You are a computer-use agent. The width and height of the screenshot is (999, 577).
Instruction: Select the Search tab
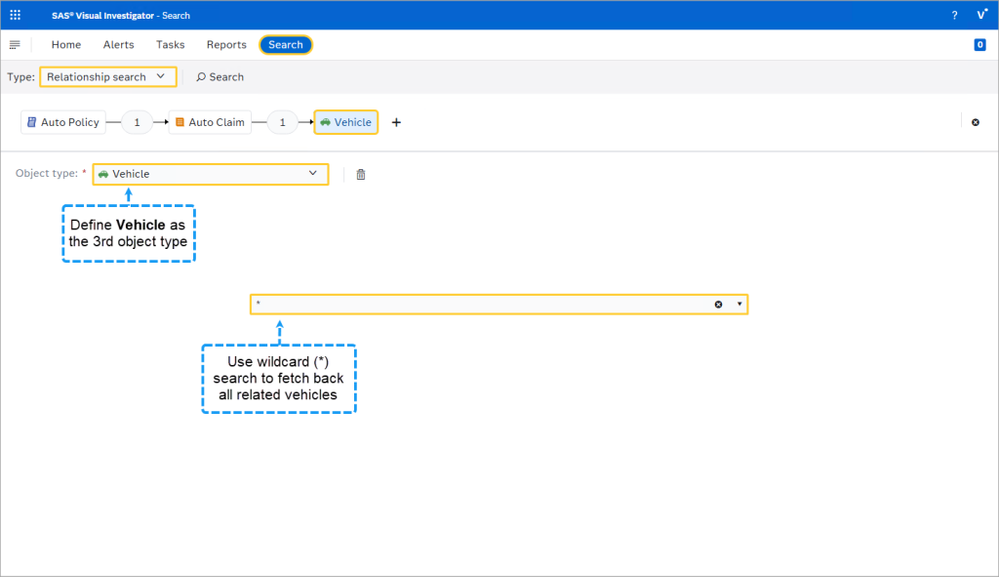pos(285,45)
